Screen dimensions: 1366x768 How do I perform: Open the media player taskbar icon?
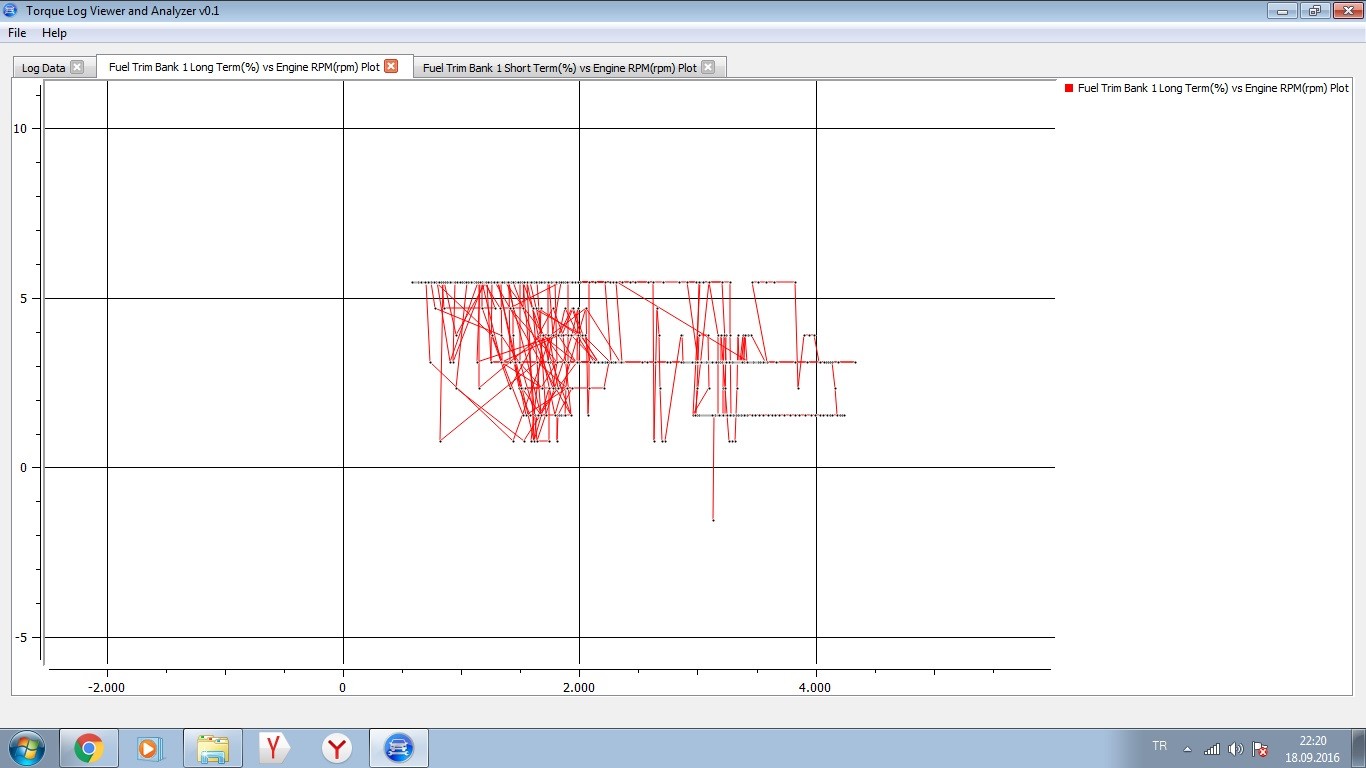148,748
